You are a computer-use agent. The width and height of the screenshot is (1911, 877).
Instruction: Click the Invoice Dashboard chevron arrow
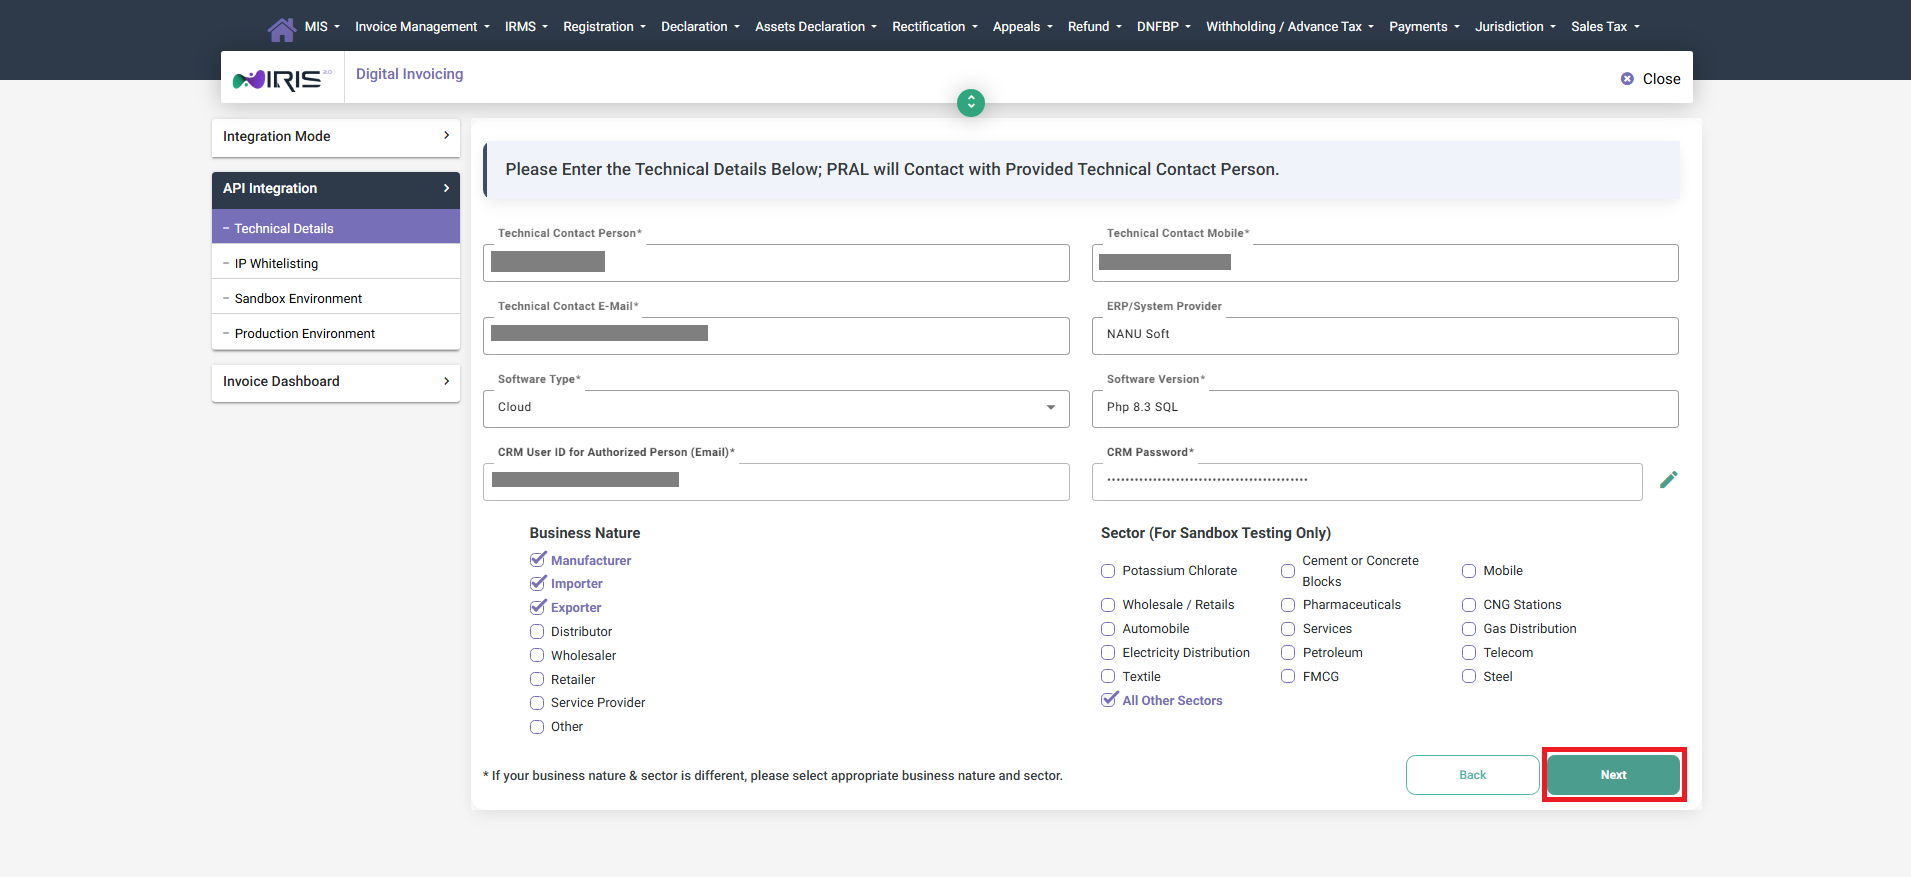pos(446,381)
